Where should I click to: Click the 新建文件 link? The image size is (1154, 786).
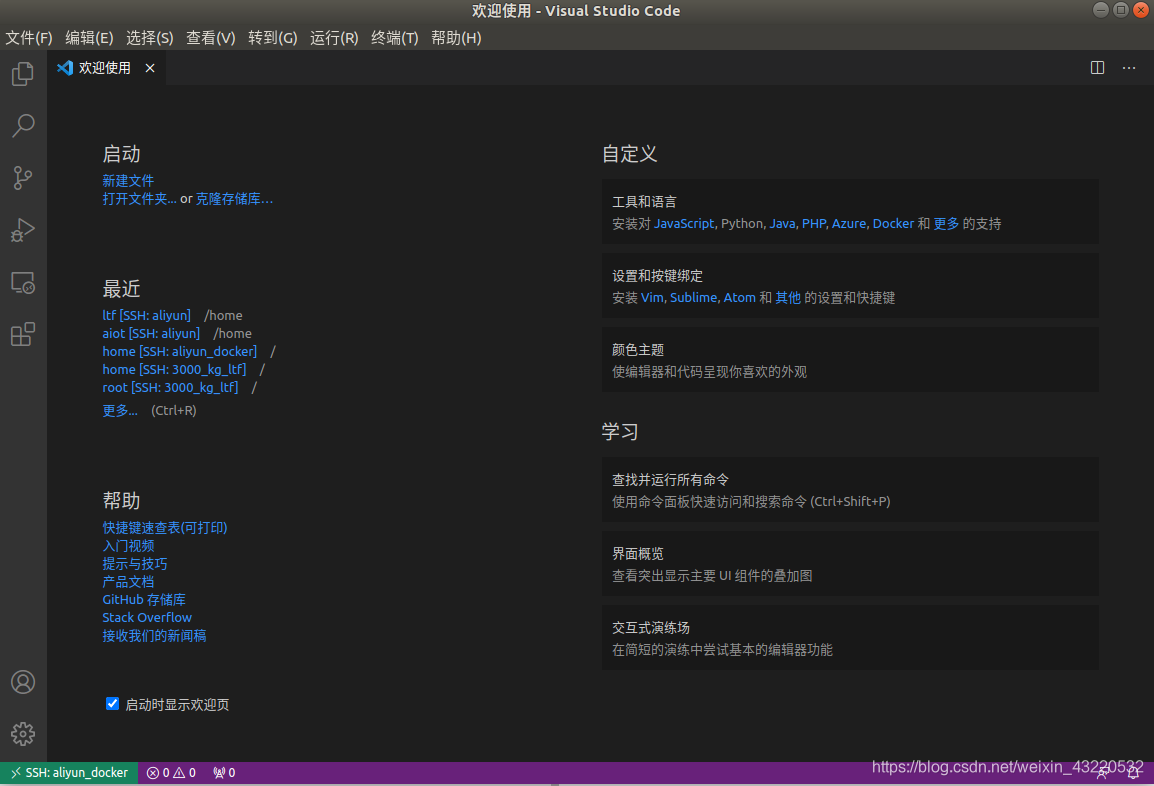(128, 180)
